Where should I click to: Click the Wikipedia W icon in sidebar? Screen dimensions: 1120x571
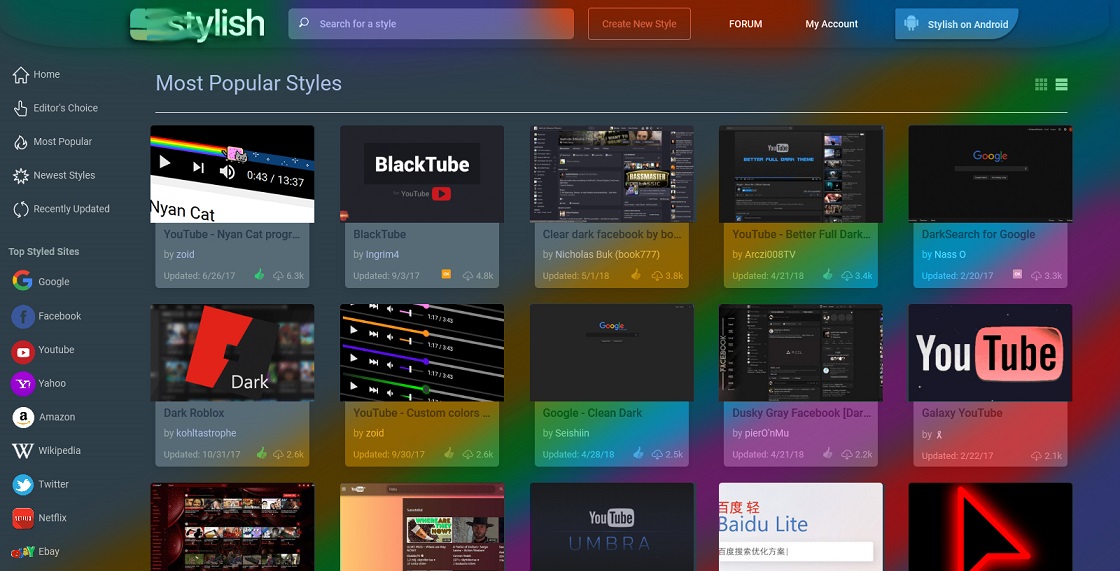click(23, 451)
